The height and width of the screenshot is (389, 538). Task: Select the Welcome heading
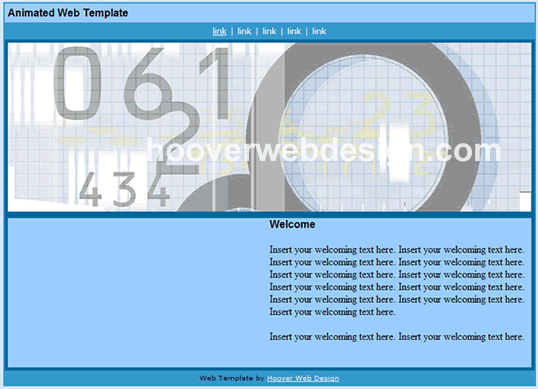tap(292, 224)
